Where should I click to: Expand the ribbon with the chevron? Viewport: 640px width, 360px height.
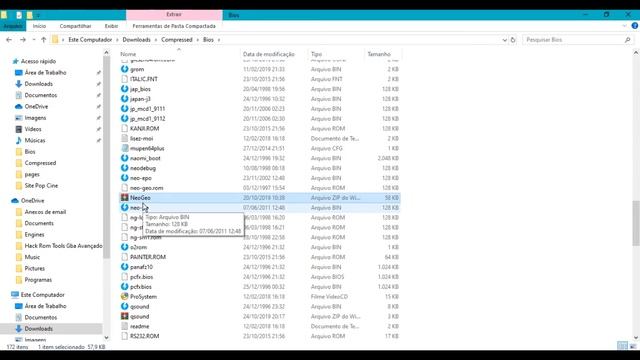(x=624, y=26)
